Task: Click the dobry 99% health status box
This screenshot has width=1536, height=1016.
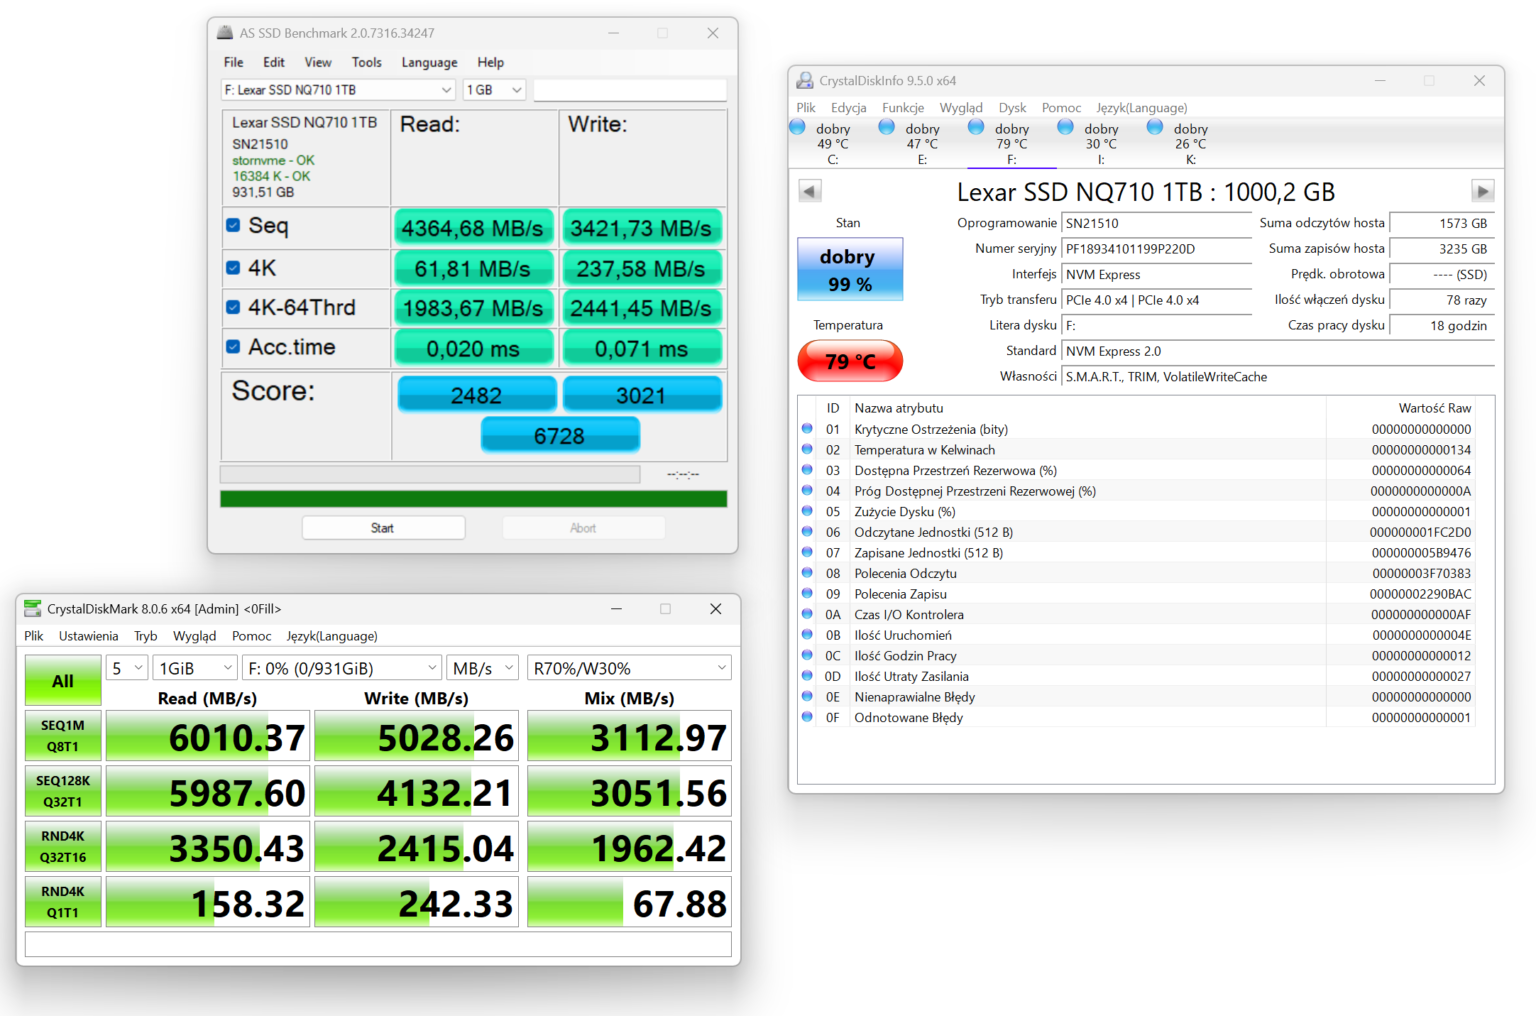Action: [x=849, y=269]
